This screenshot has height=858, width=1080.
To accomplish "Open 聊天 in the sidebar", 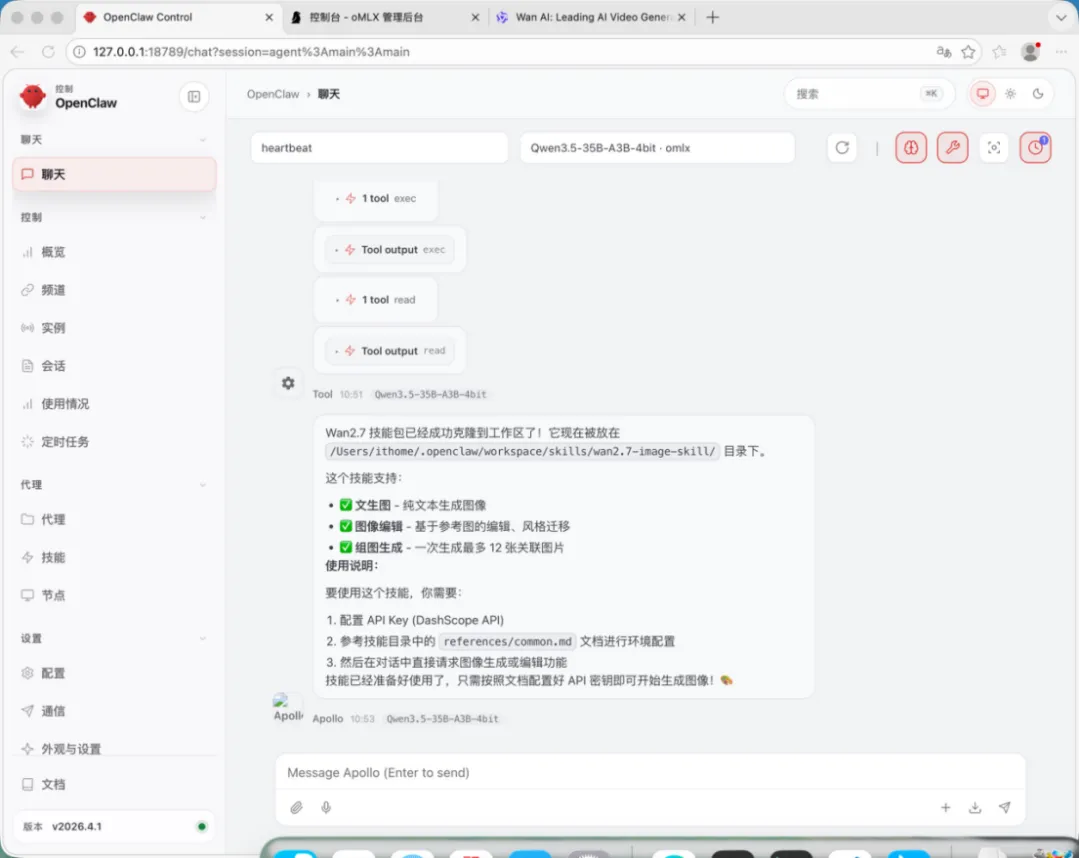I will click(x=114, y=174).
